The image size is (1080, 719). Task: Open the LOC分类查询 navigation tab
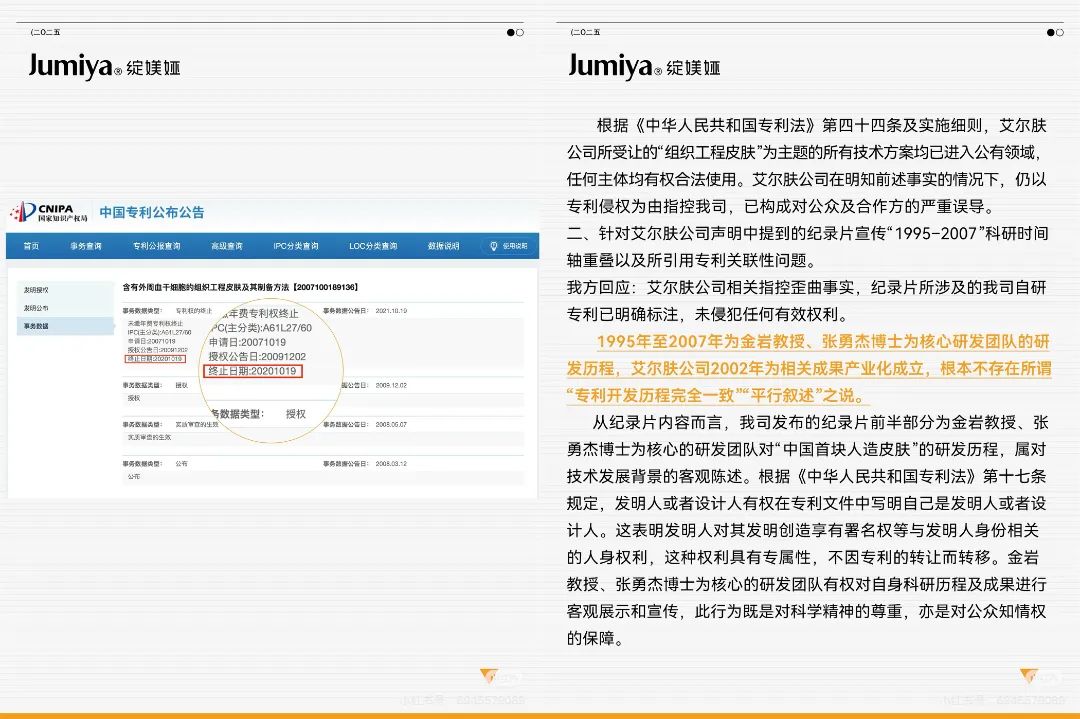pyautogui.click(x=373, y=246)
